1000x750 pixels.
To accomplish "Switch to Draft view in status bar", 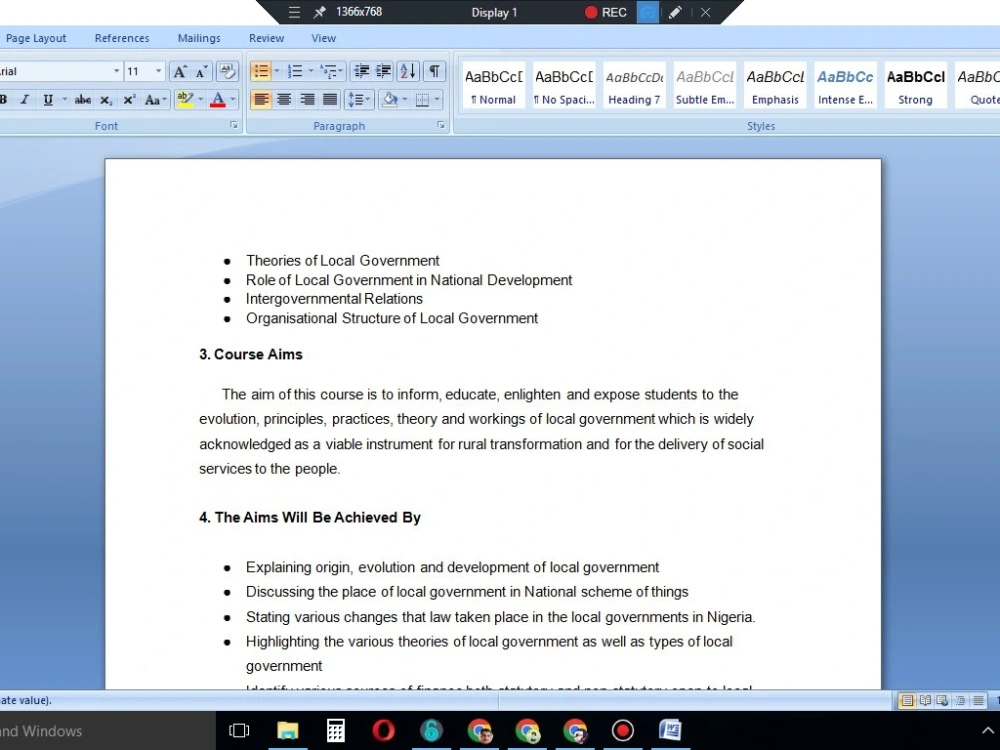I will click(x=978, y=701).
